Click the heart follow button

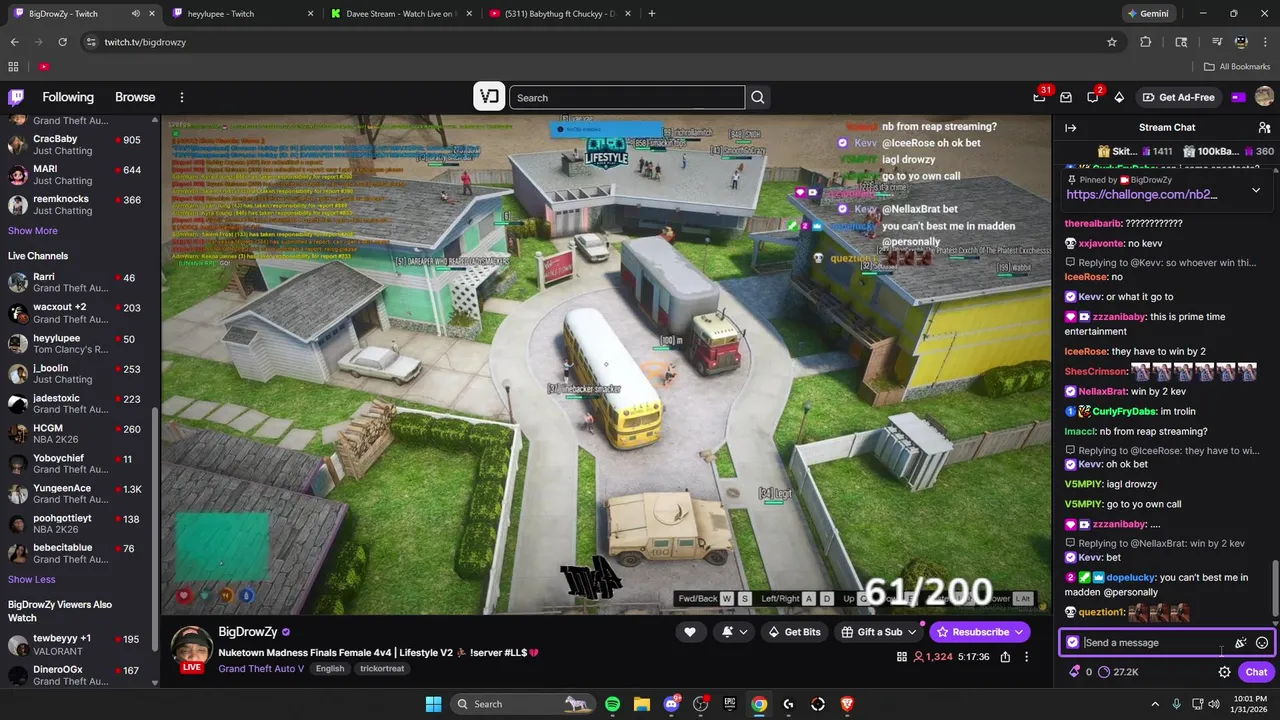pyautogui.click(x=690, y=632)
